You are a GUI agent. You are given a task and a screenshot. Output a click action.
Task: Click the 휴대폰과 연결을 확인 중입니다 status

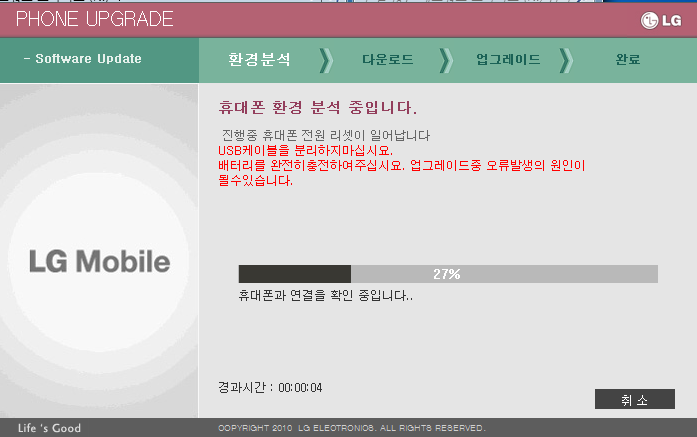pyautogui.click(x=325, y=296)
